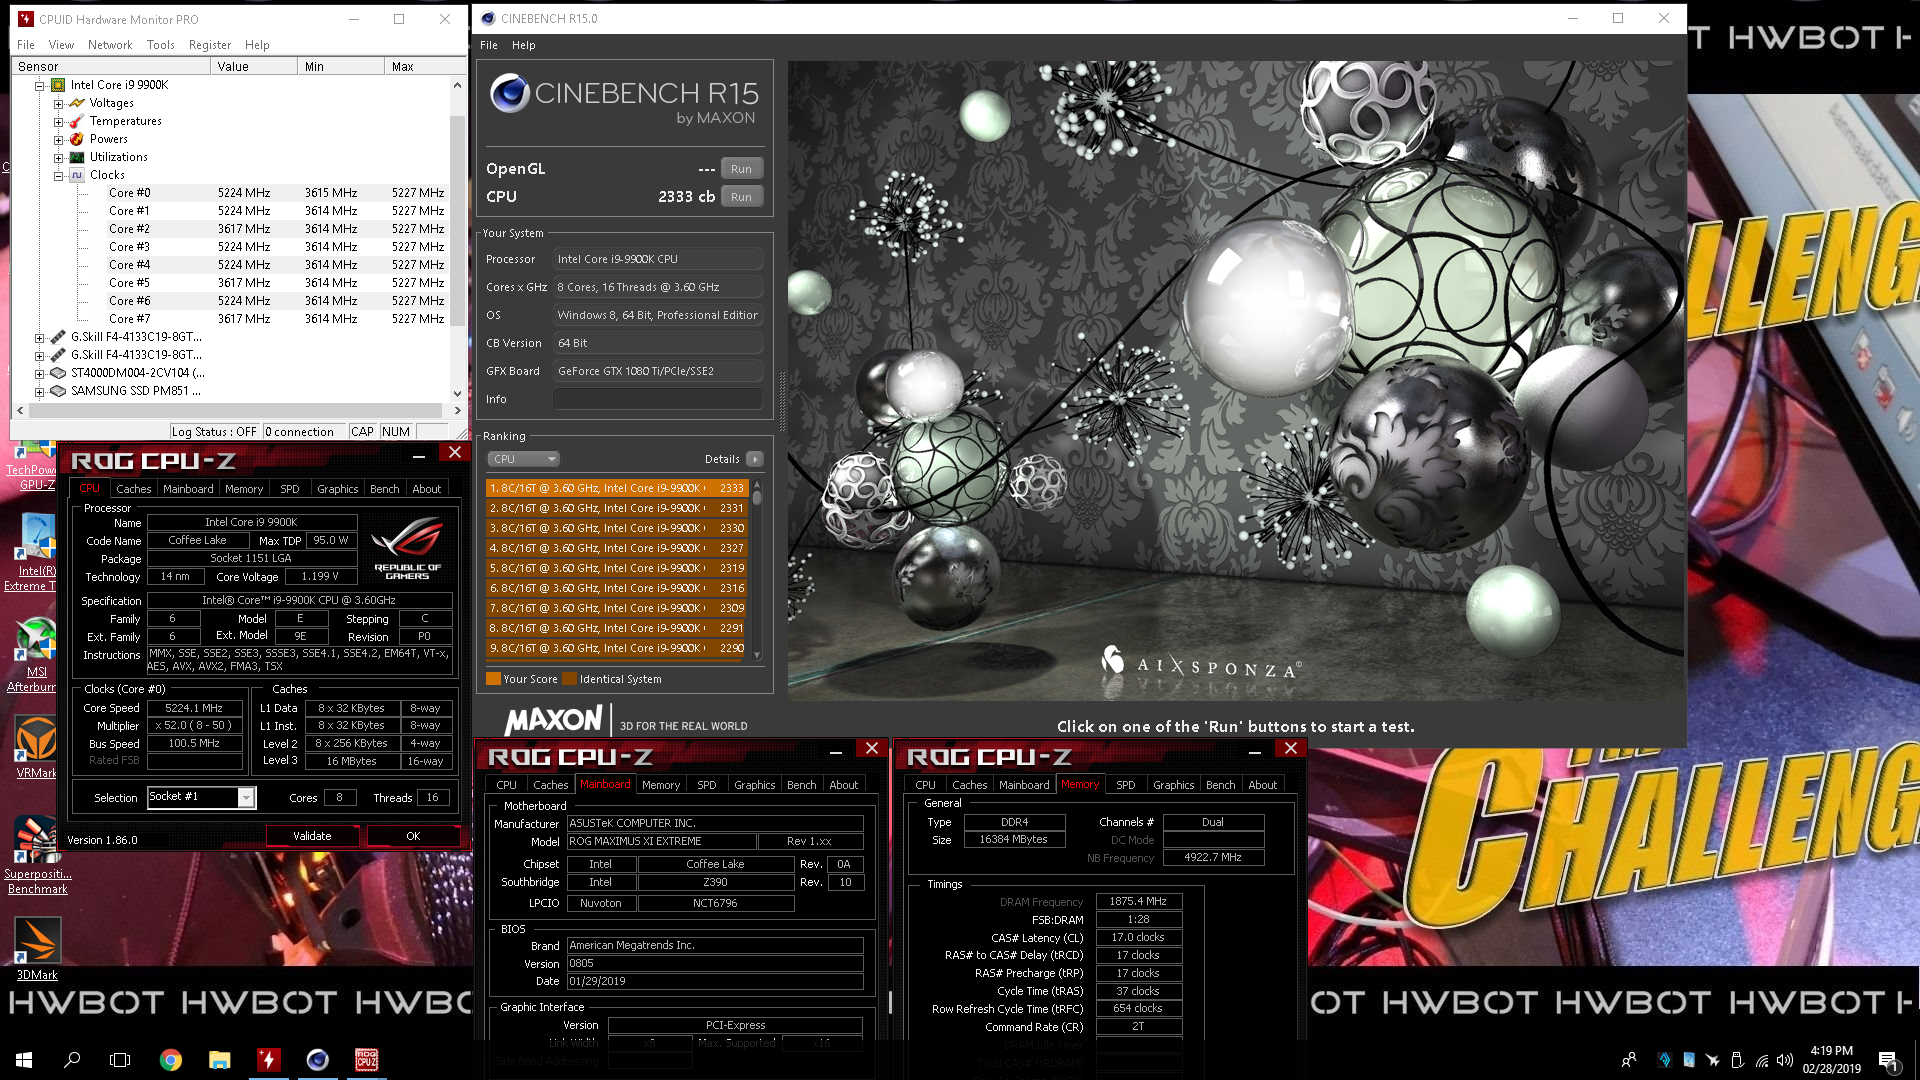Click the Validate button in CPU-Z
Image resolution: width=1920 pixels, height=1080 pixels.
click(312, 836)
